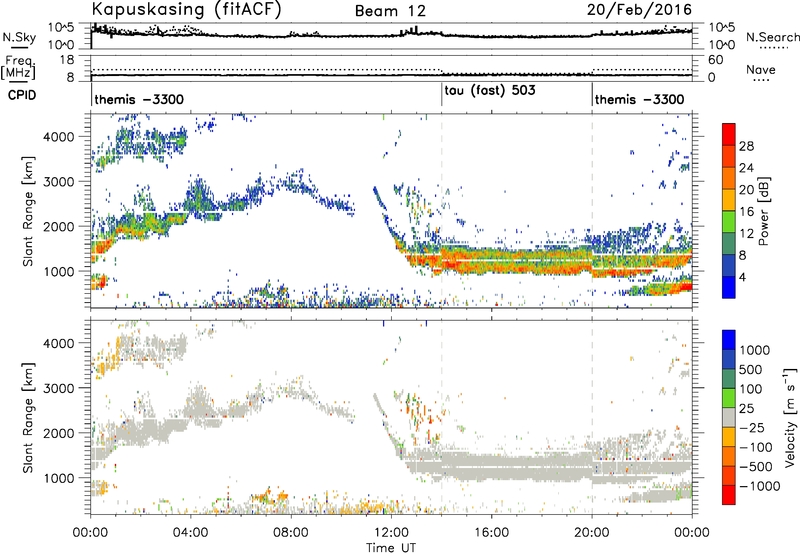Click the 25 label on Velocity color bar
The height and width of the screenshot is (554, 800).
(746, 409)
